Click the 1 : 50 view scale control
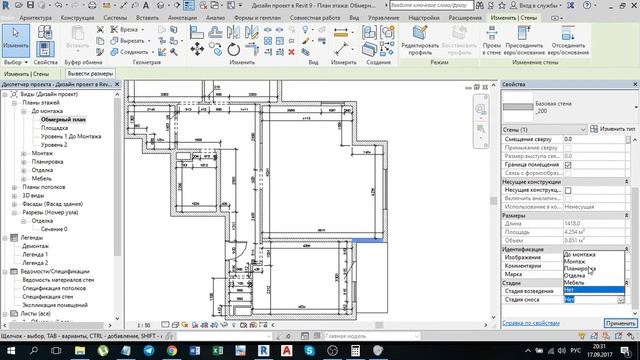 pyautogui.click(x=144, y=325)
